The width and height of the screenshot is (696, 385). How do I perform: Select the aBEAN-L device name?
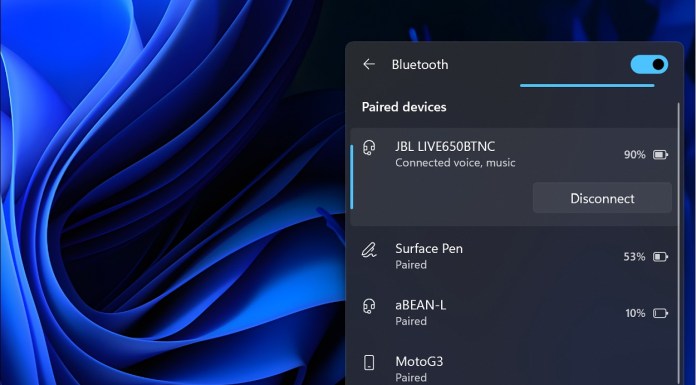coord(420,305)
